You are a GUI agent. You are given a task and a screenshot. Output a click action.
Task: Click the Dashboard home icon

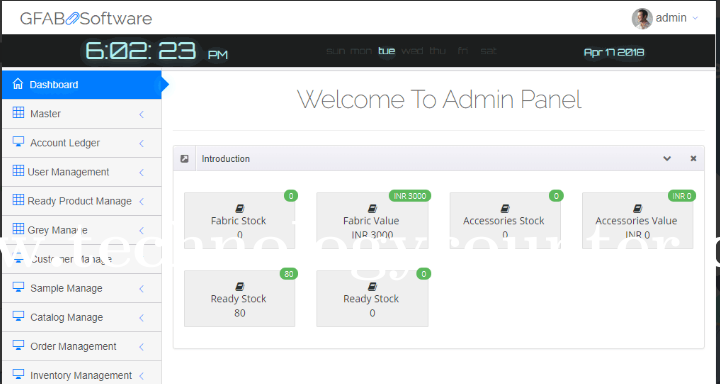[18, 84]
